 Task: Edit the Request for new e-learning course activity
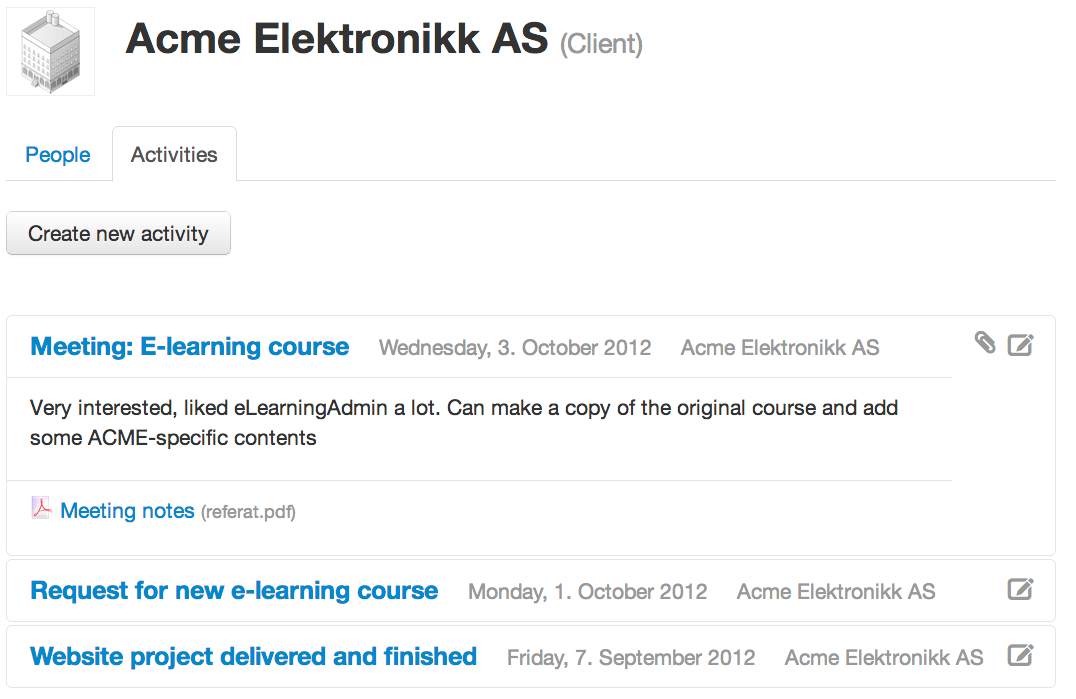click(x=1020, y=589)
